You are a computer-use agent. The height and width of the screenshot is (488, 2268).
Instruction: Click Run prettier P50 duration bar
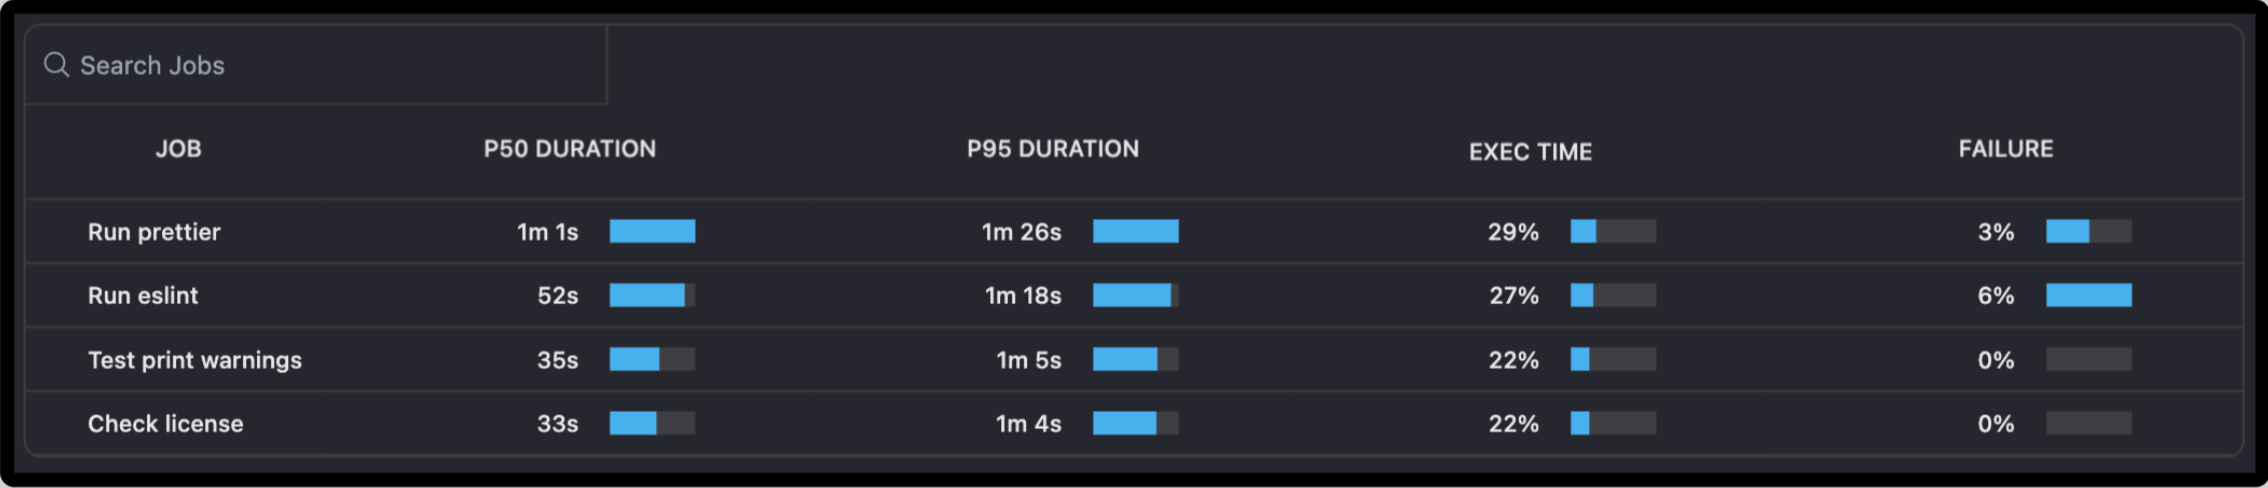click(x=652, y=232)
